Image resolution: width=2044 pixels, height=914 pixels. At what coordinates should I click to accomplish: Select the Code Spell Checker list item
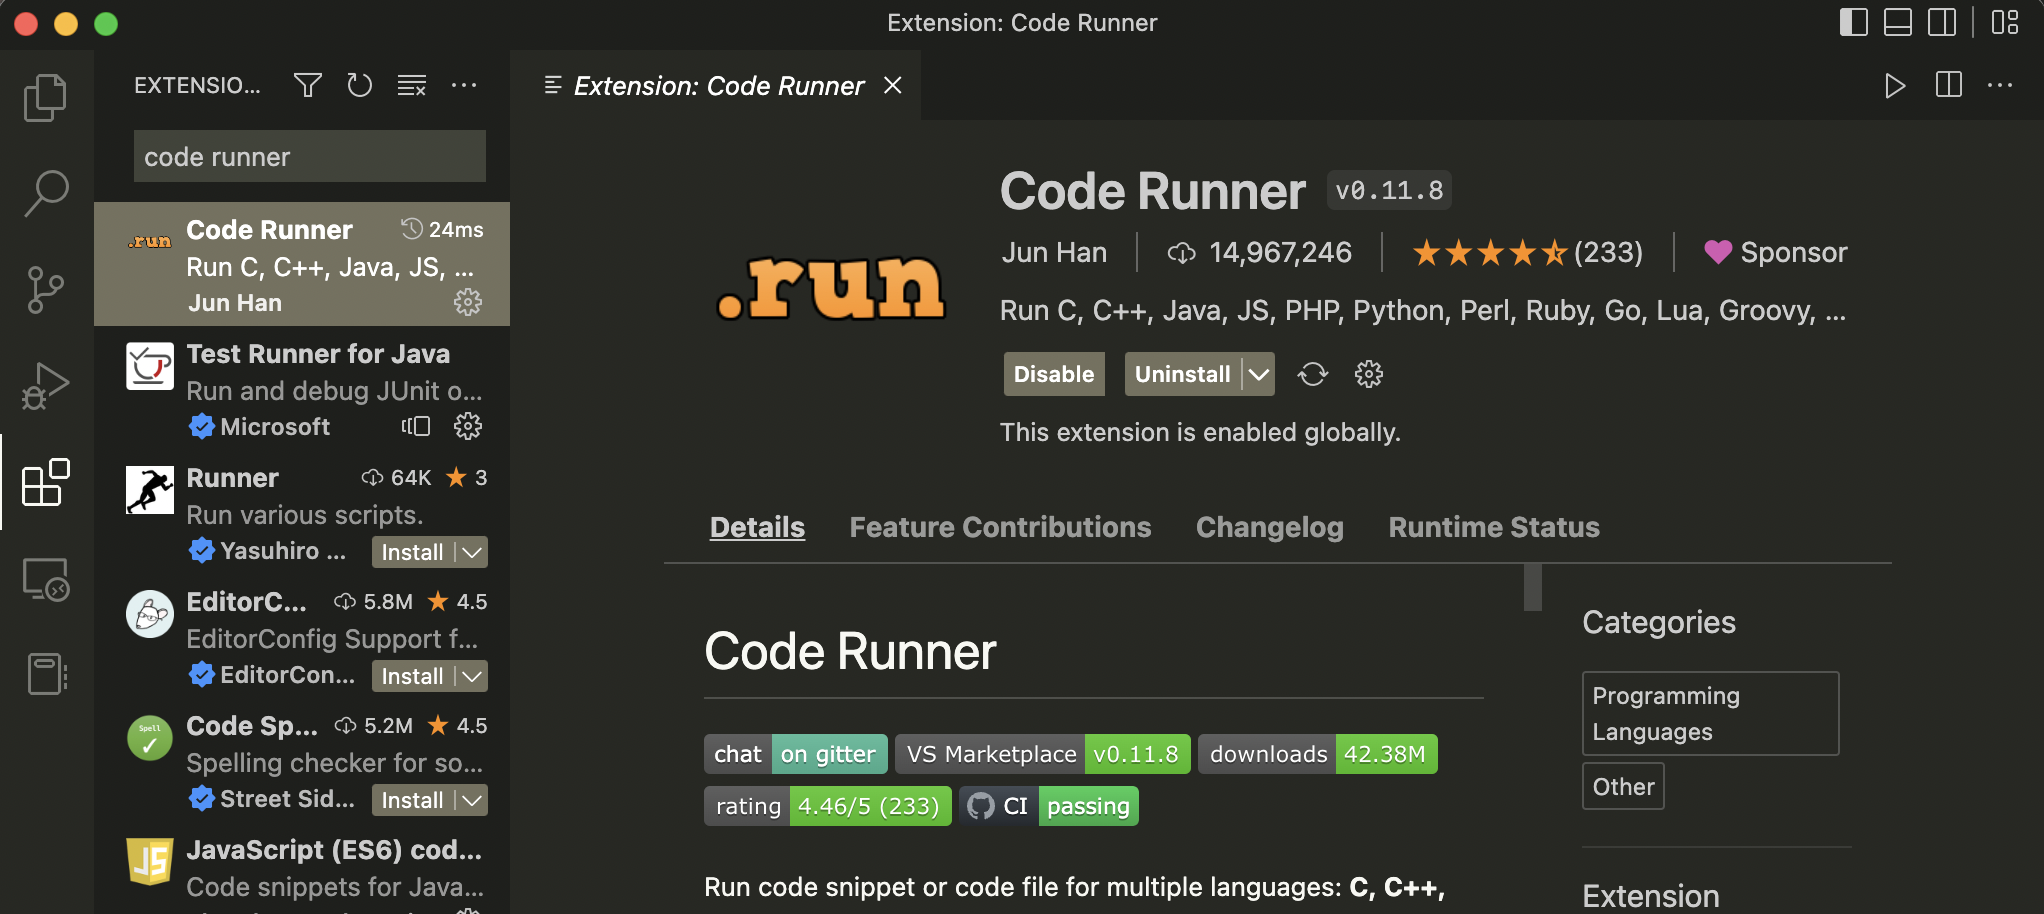tap(302, 760)
